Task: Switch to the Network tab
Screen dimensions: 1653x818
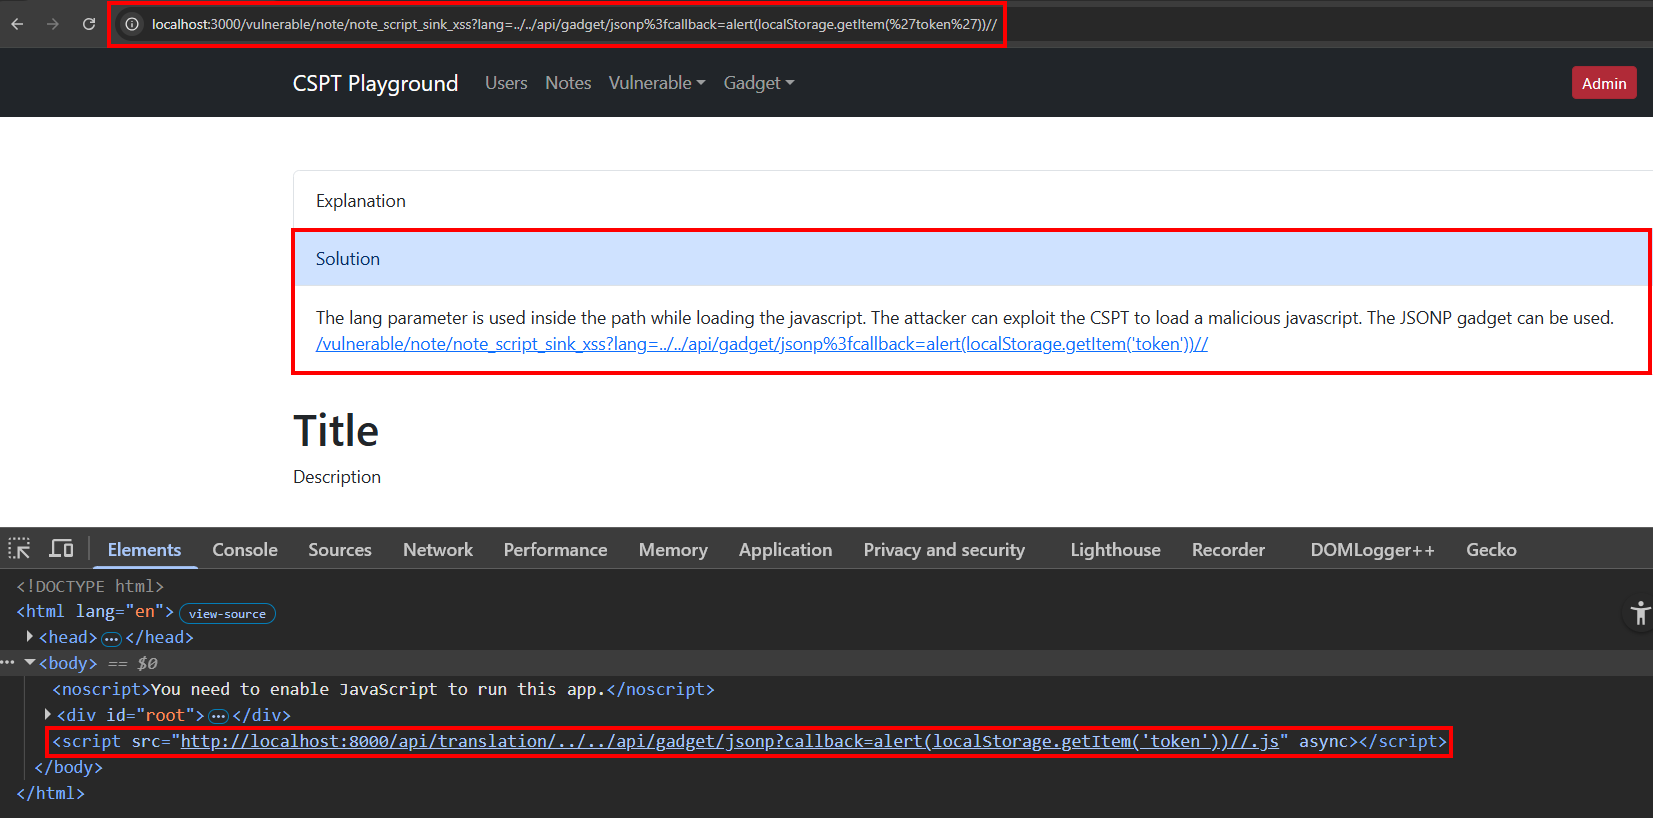Action: 438,550
